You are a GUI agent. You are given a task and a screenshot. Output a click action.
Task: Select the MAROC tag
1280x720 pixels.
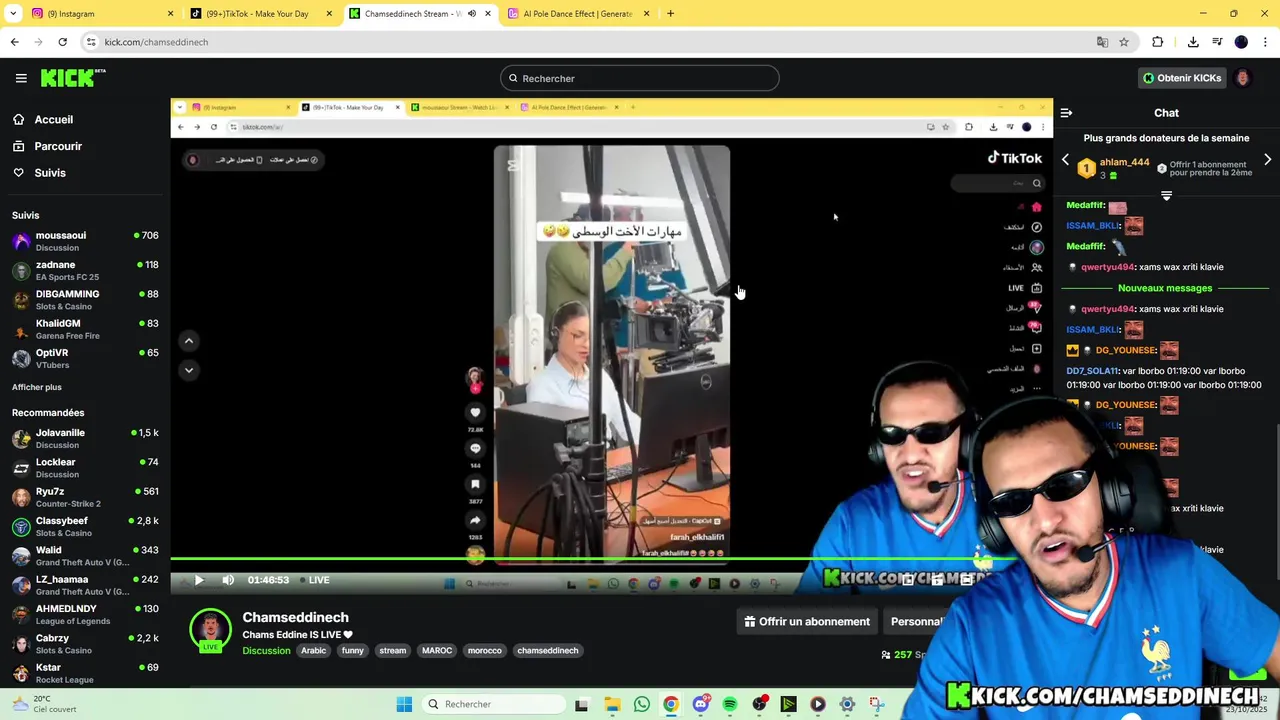pos(437,651)
